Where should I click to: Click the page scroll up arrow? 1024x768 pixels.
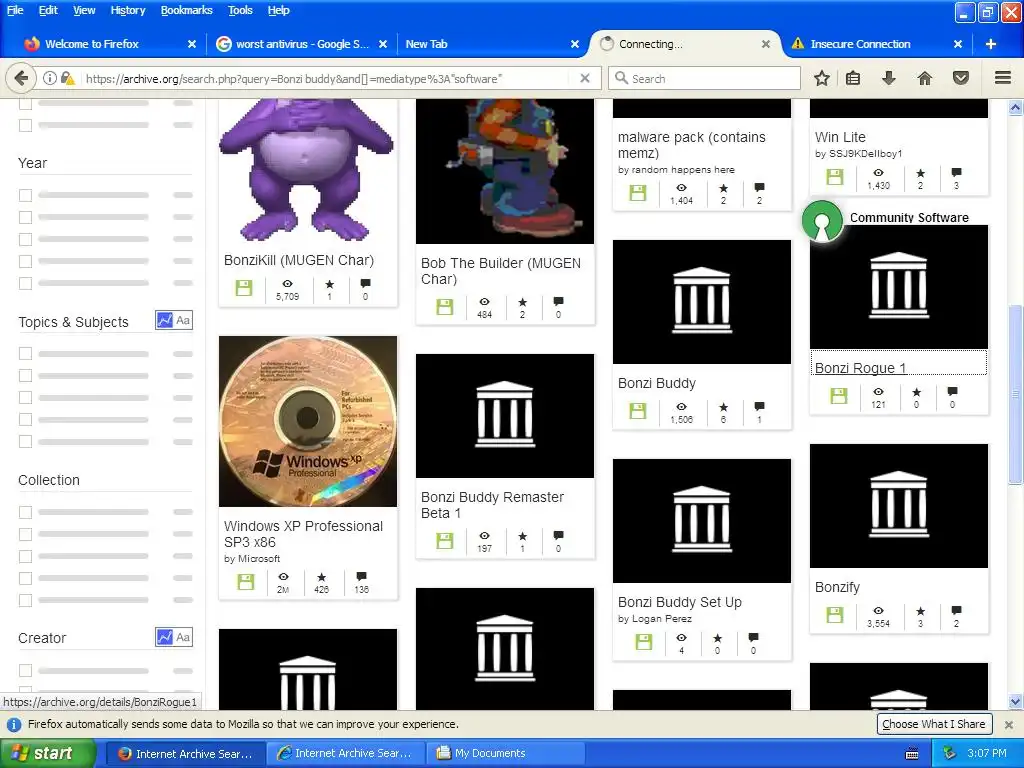[x=1015, y=107]
